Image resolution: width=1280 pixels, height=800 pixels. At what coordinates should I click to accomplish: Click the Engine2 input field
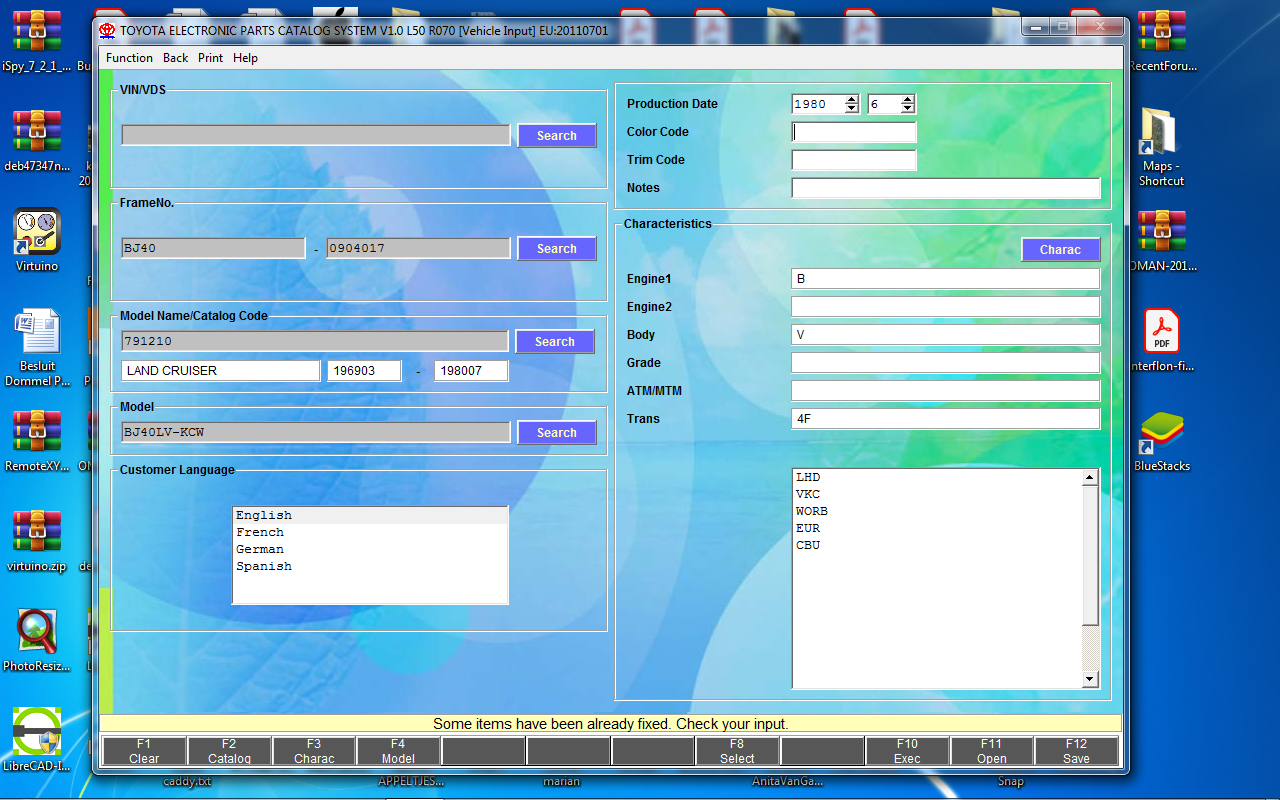pos(946,307)
